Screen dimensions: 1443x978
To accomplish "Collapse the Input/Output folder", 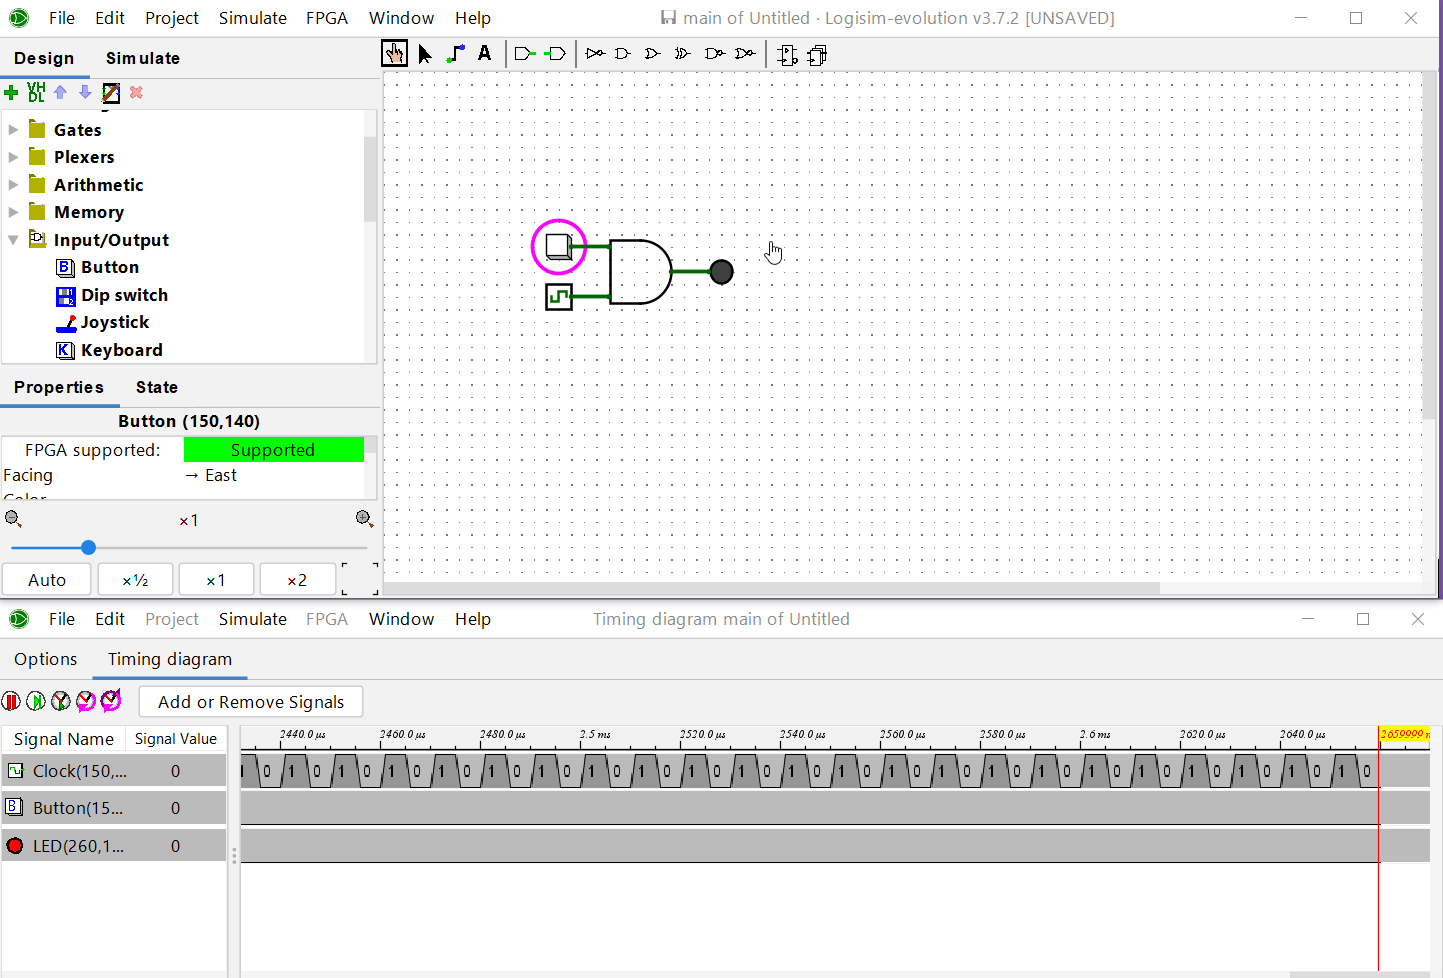I will click(x=13, y=240).
